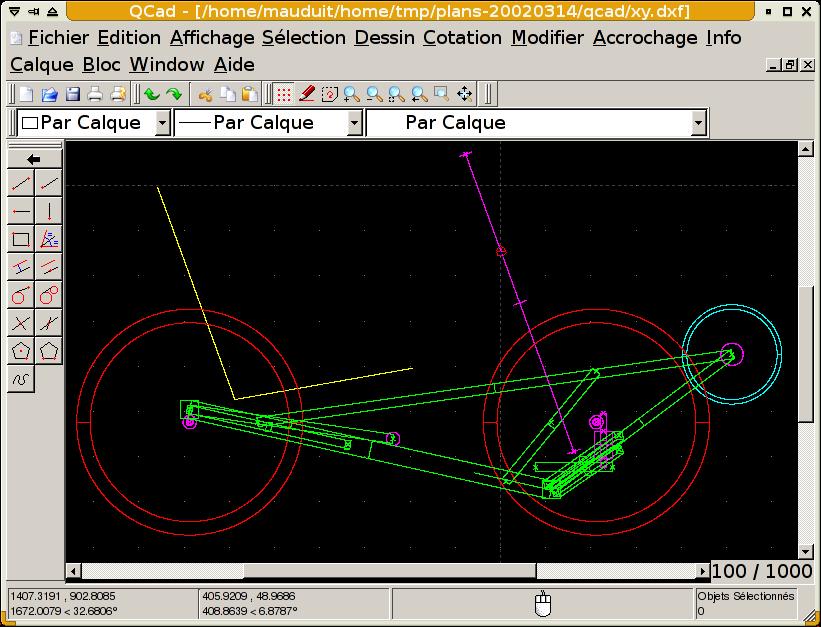Viewport: 821px width, 627px height.
Task: Open the Fichier menu
Action: pos(58,38)
